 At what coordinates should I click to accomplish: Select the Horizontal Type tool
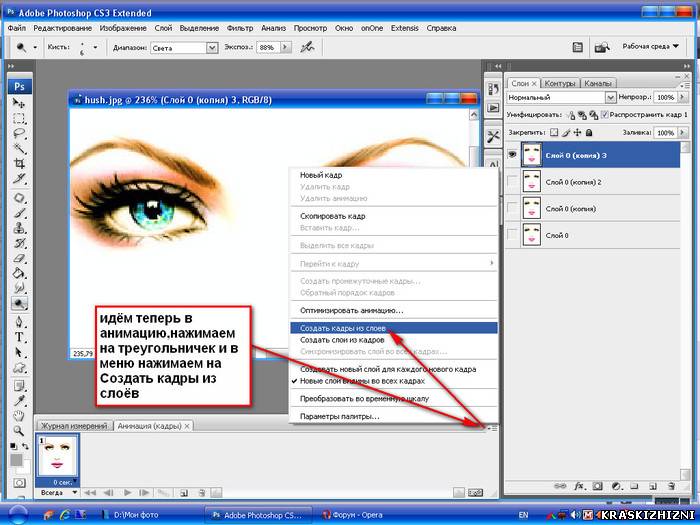pyautogui.click(x=19, y=337)
